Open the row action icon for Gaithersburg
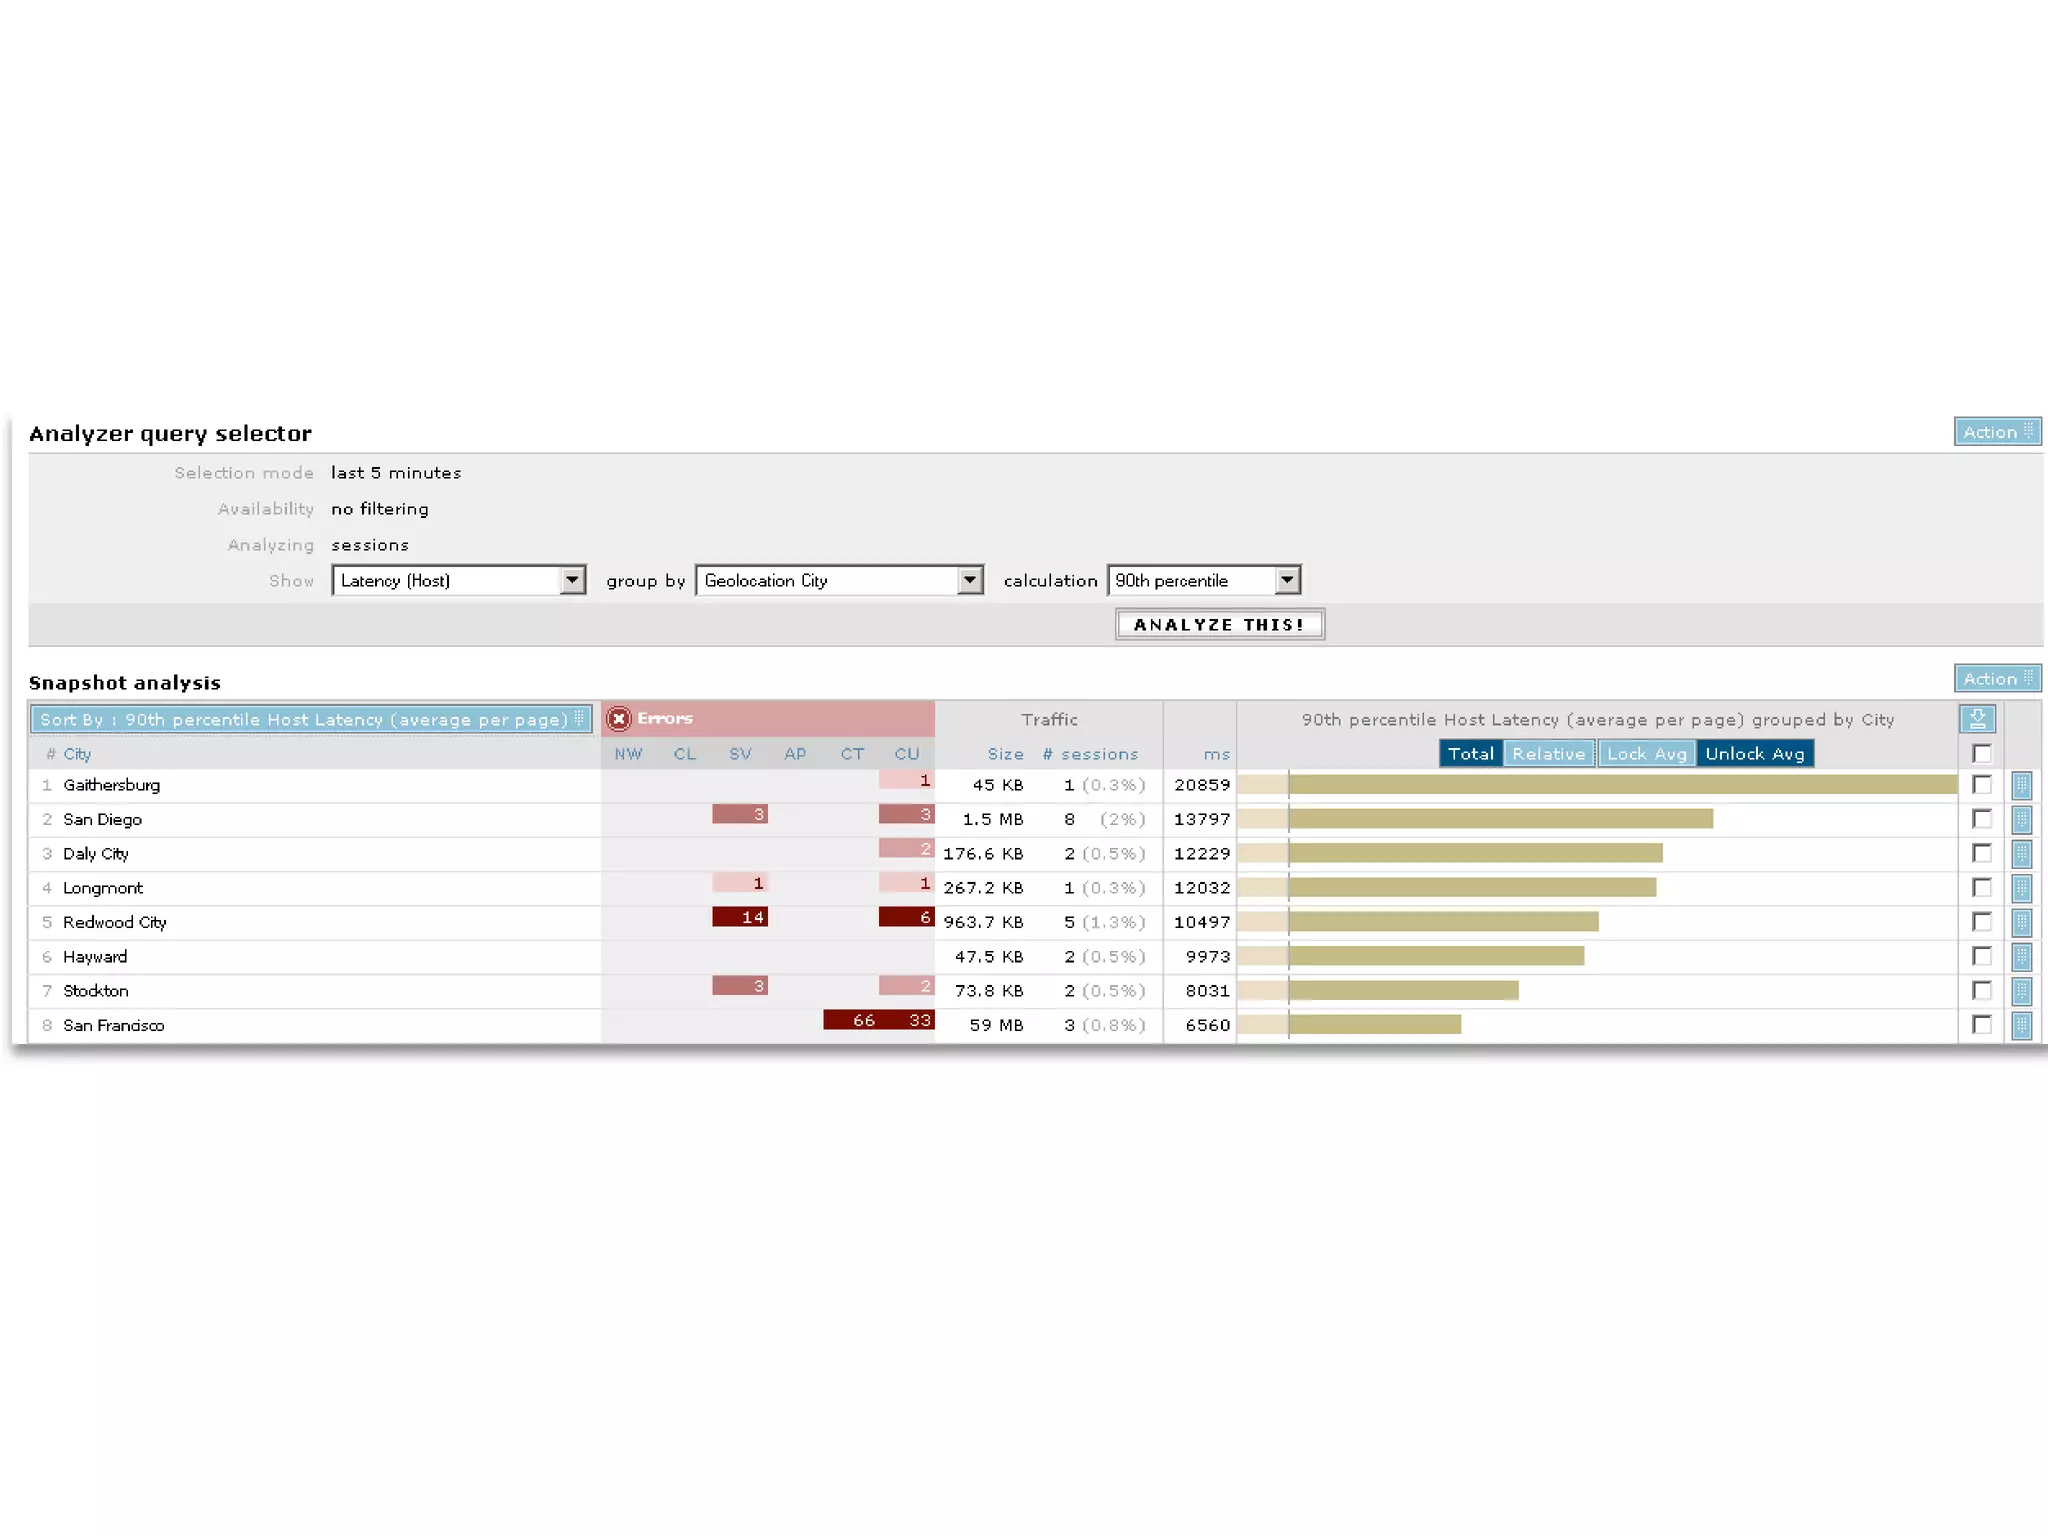The width and height of the screenshot is (2048, 1536). coord(2021,785)
